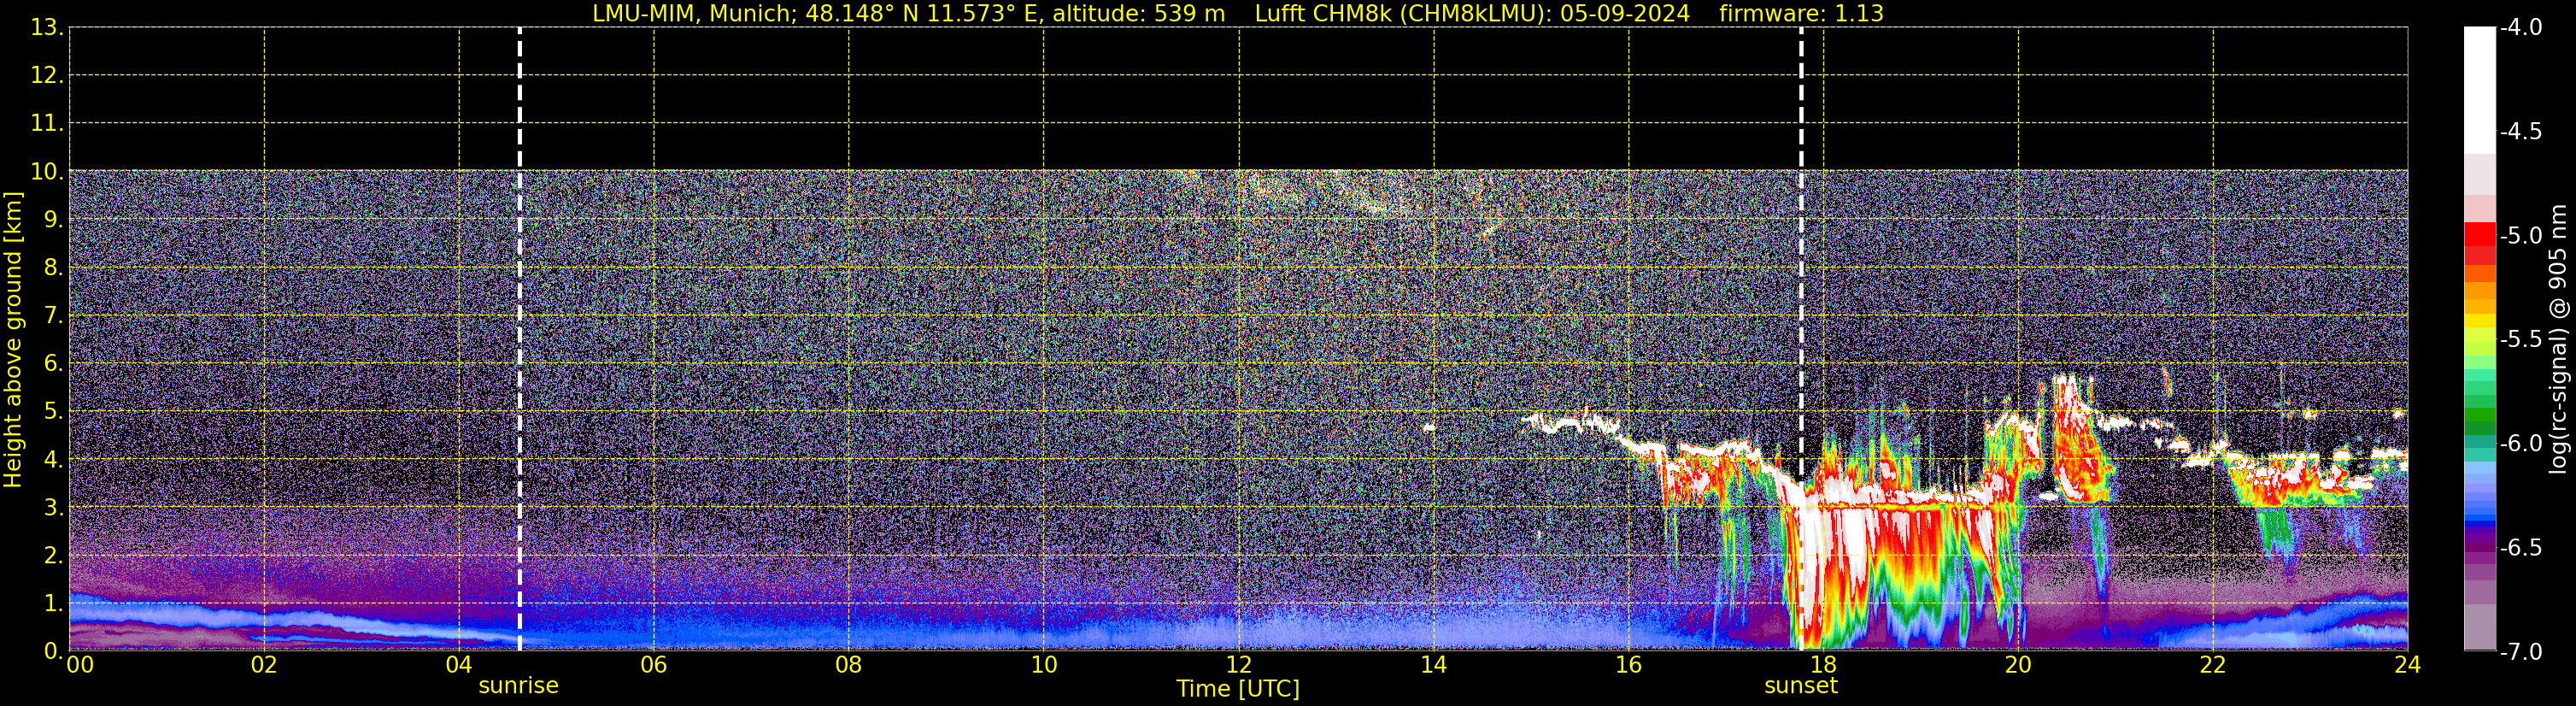Click the '12.' height axis tick label
This screenshot has width=2576, height=706.
(x=48, y=76)
